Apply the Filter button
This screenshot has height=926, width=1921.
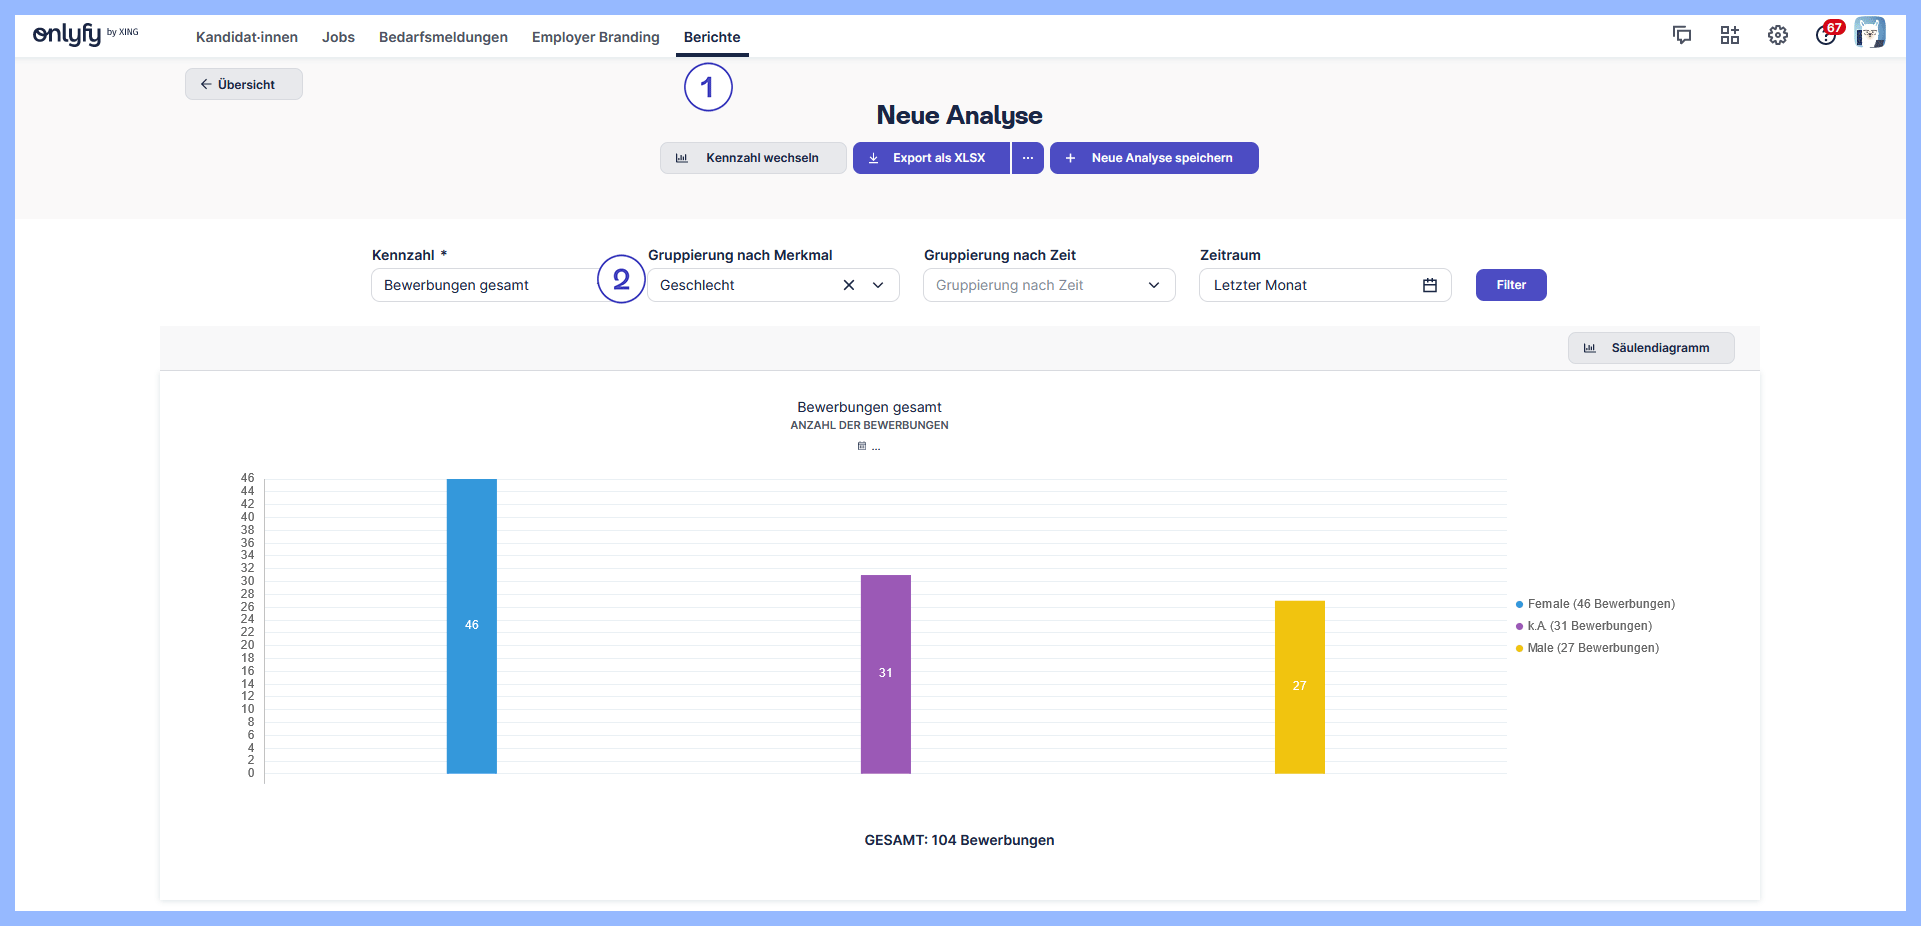pos(1510,285)
